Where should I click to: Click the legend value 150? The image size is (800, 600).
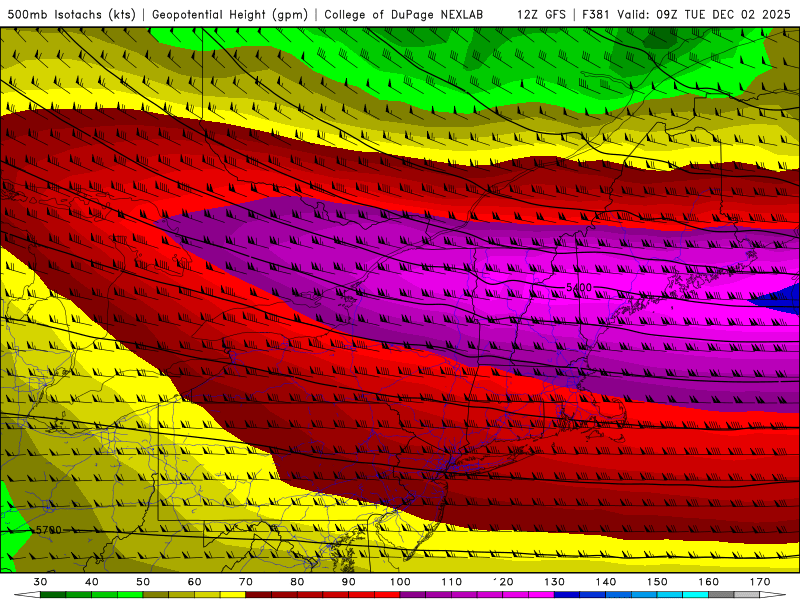657,582
